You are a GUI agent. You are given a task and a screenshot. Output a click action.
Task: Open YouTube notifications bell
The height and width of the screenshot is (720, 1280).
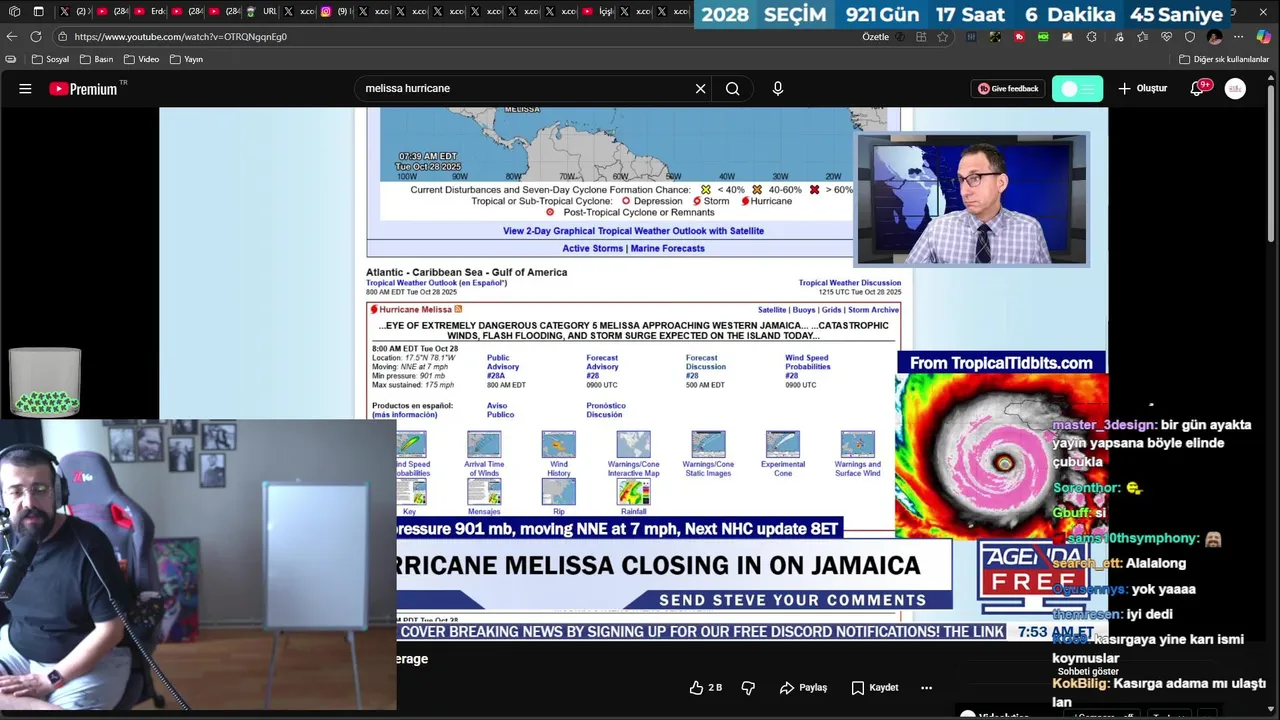tap(1197, 88)
